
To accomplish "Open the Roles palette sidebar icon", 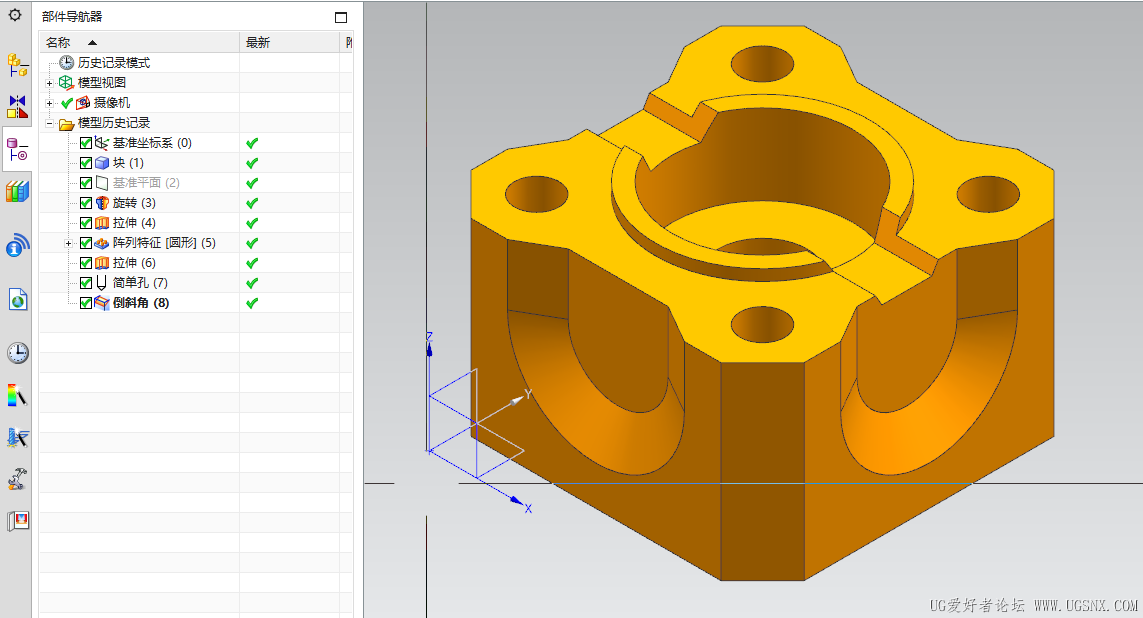I will click(17, 521).
